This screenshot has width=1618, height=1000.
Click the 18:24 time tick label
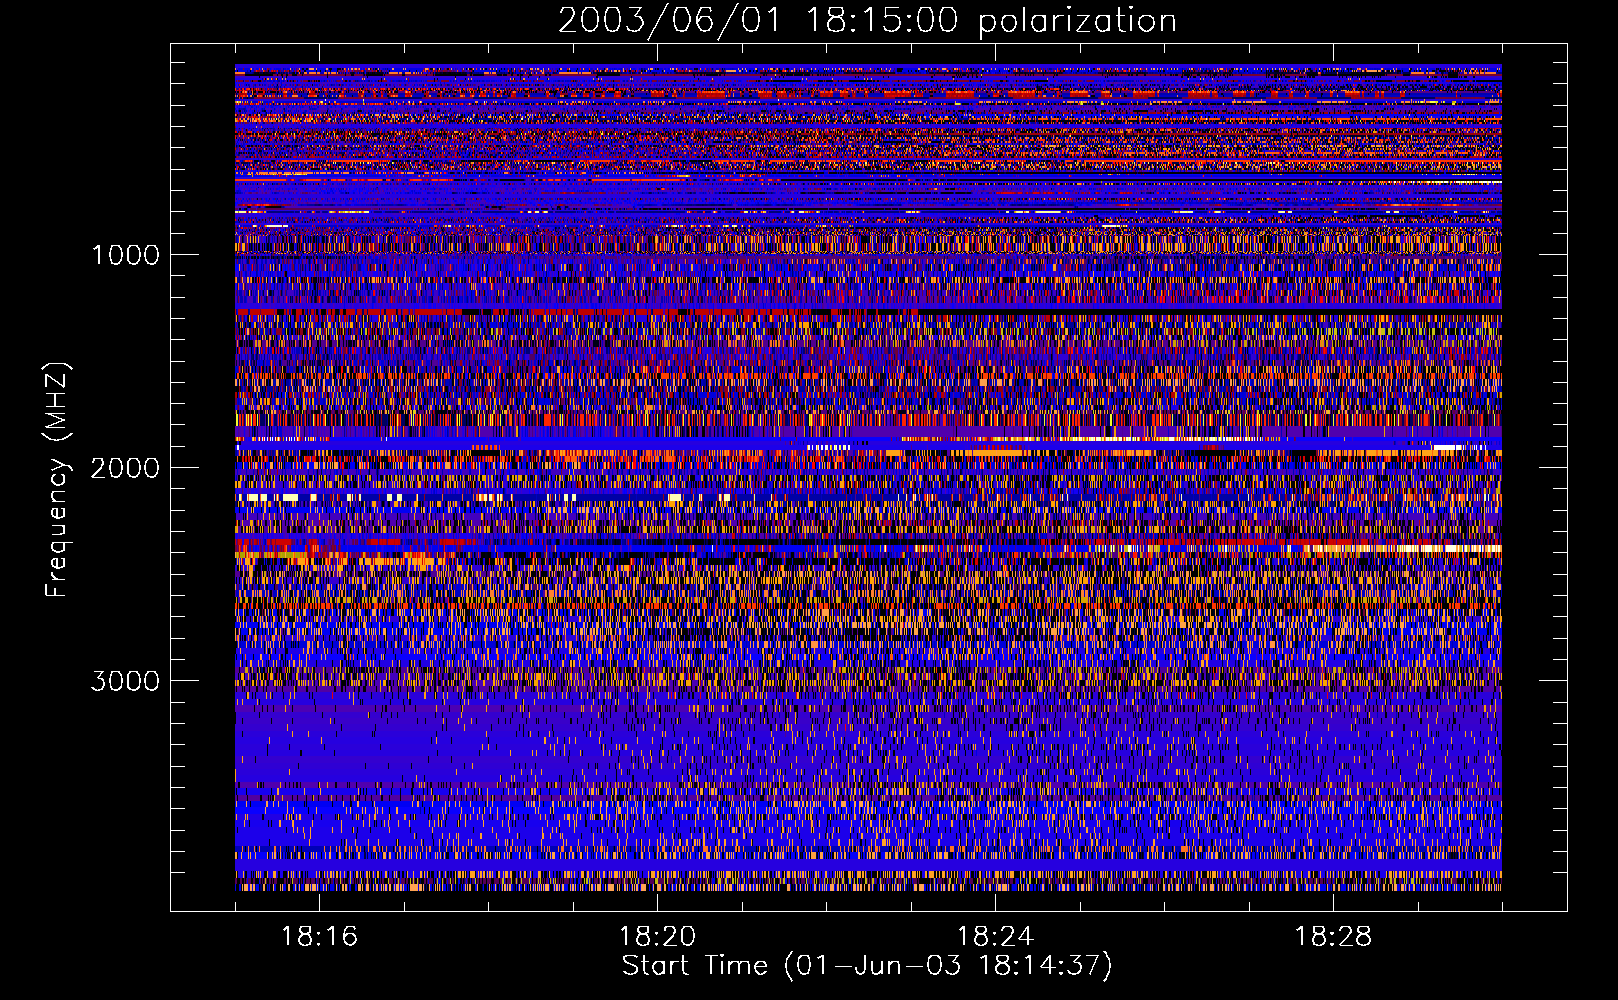pos(995,937)
